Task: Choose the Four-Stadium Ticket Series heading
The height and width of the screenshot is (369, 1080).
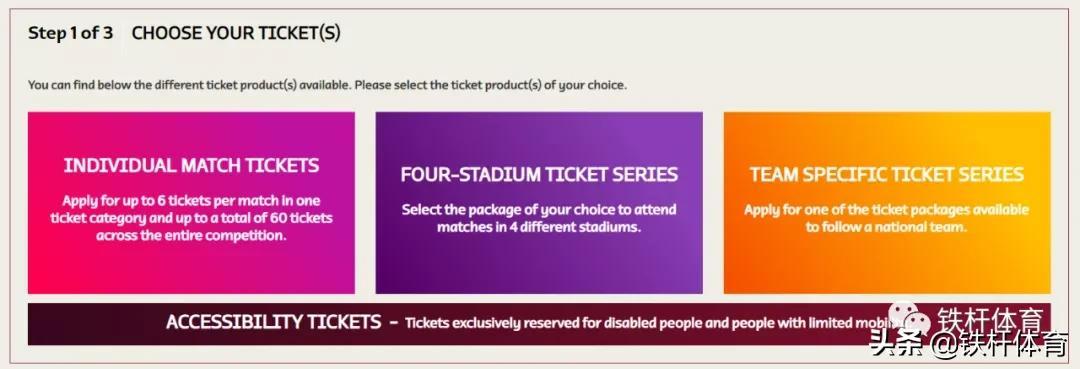Action: [x=539, y=174]
